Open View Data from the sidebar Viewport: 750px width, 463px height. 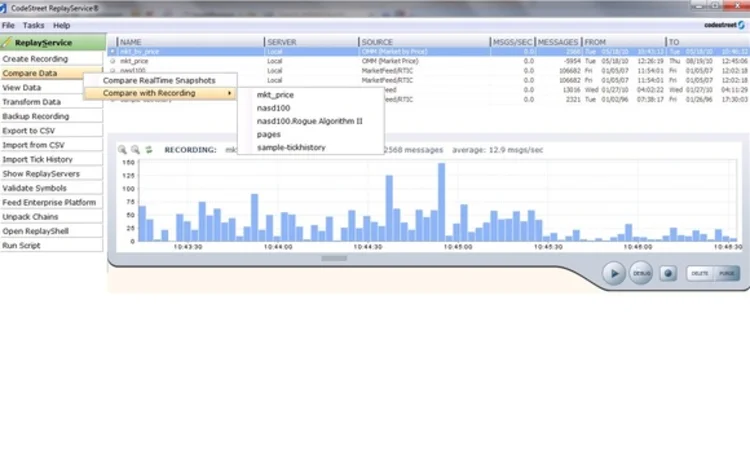click(x=42, y=88)
